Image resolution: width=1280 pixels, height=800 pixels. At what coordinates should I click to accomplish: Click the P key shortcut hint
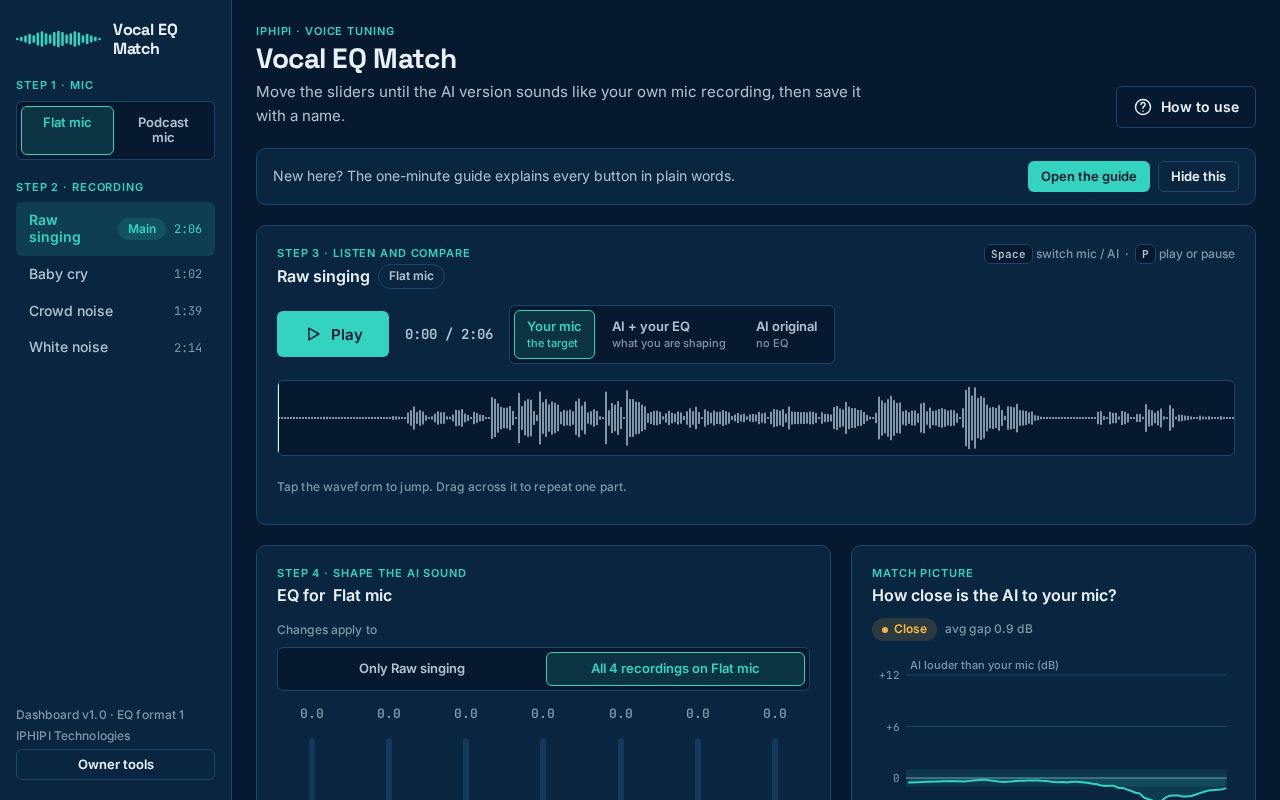[1145, 254]
